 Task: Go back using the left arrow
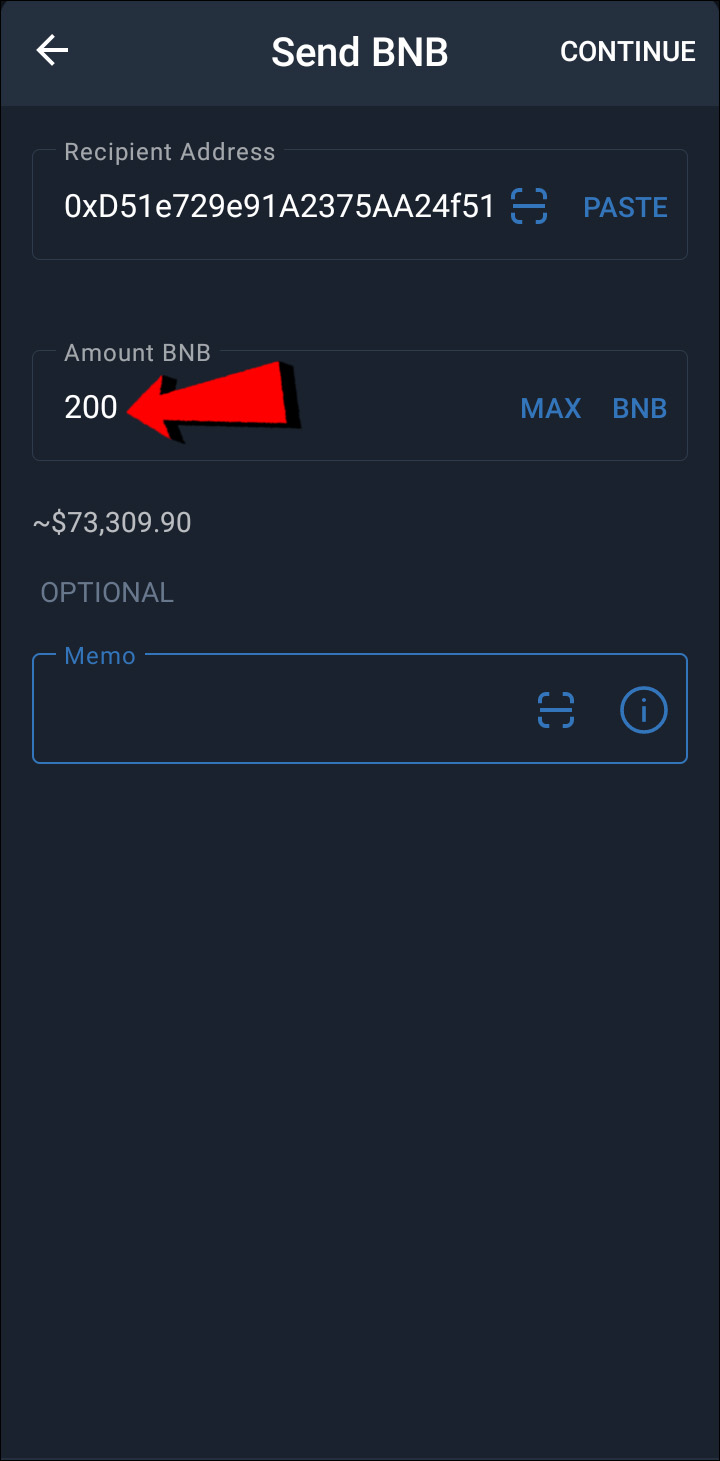click(52, 51)
